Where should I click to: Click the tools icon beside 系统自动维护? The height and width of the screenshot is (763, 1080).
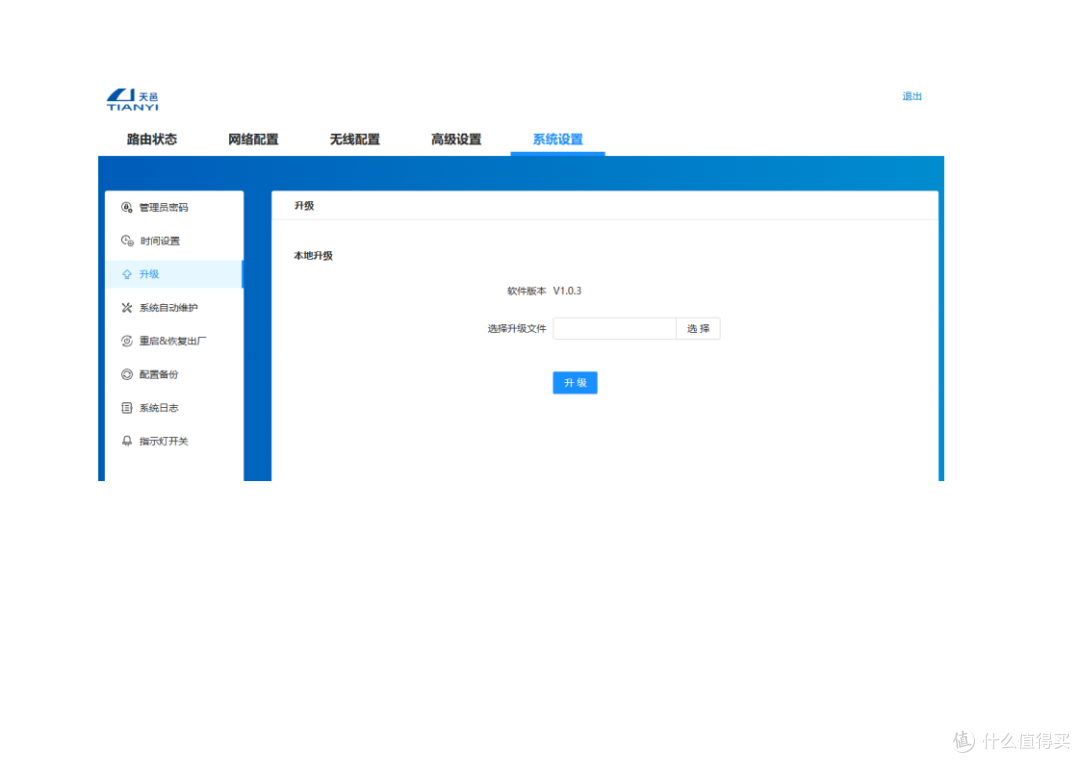click(x=127, y=308)
